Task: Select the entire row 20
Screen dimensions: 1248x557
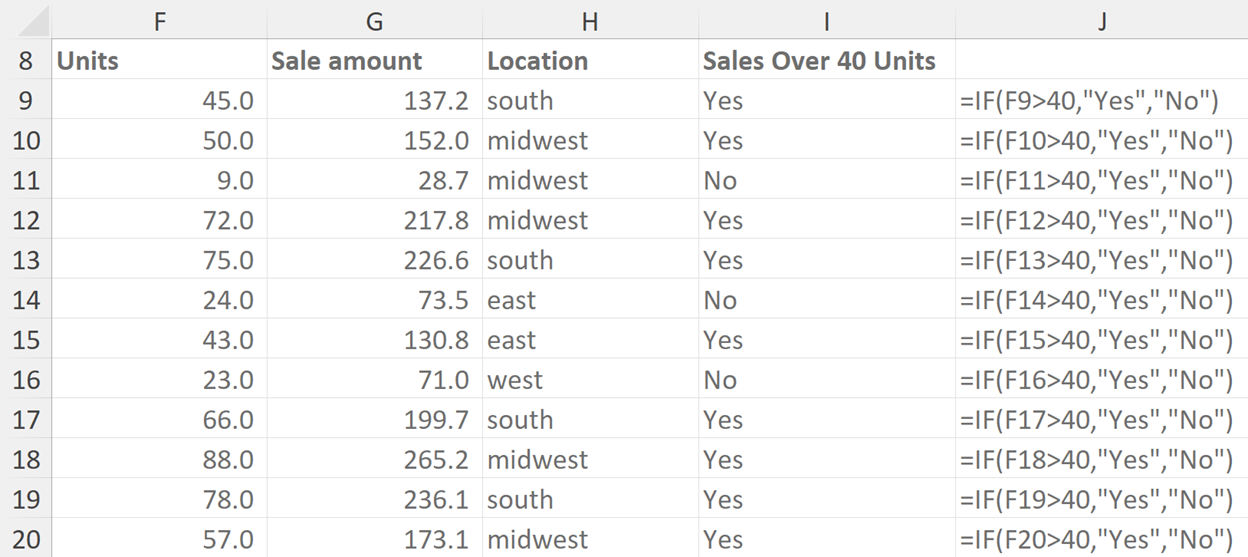Action: tap(25, 540)
